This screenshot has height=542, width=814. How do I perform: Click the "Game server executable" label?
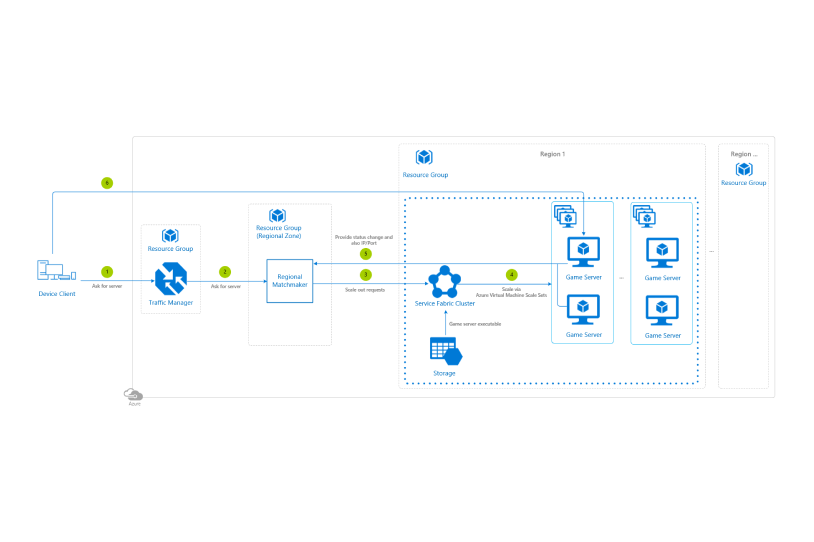pyautogui.click(x=474, y=325)
